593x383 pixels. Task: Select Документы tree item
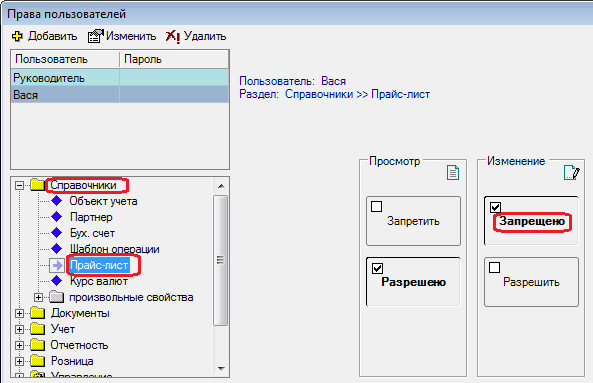point(80,313)
